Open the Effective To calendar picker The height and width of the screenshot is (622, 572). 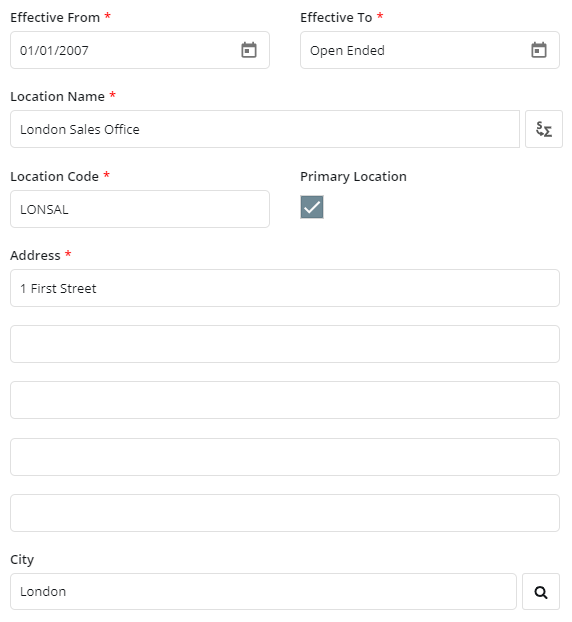[x=539, y=50]
